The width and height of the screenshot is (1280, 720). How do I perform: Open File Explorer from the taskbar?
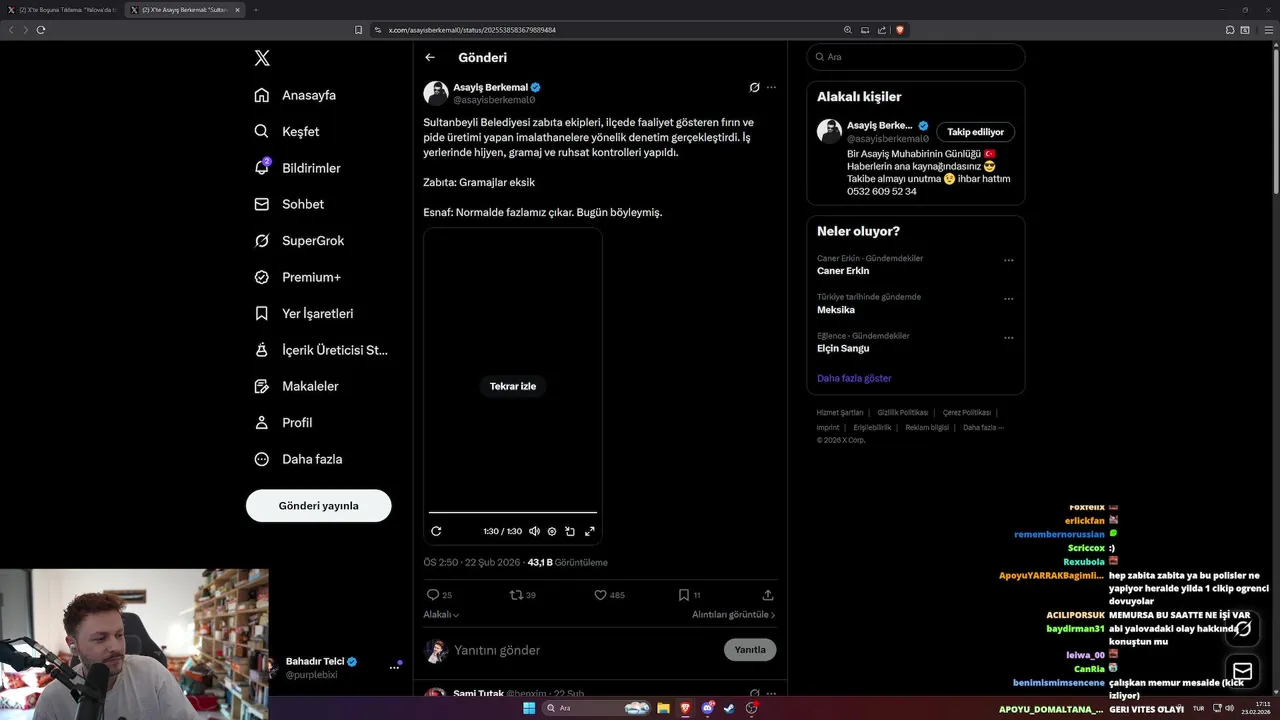(662, 708)
